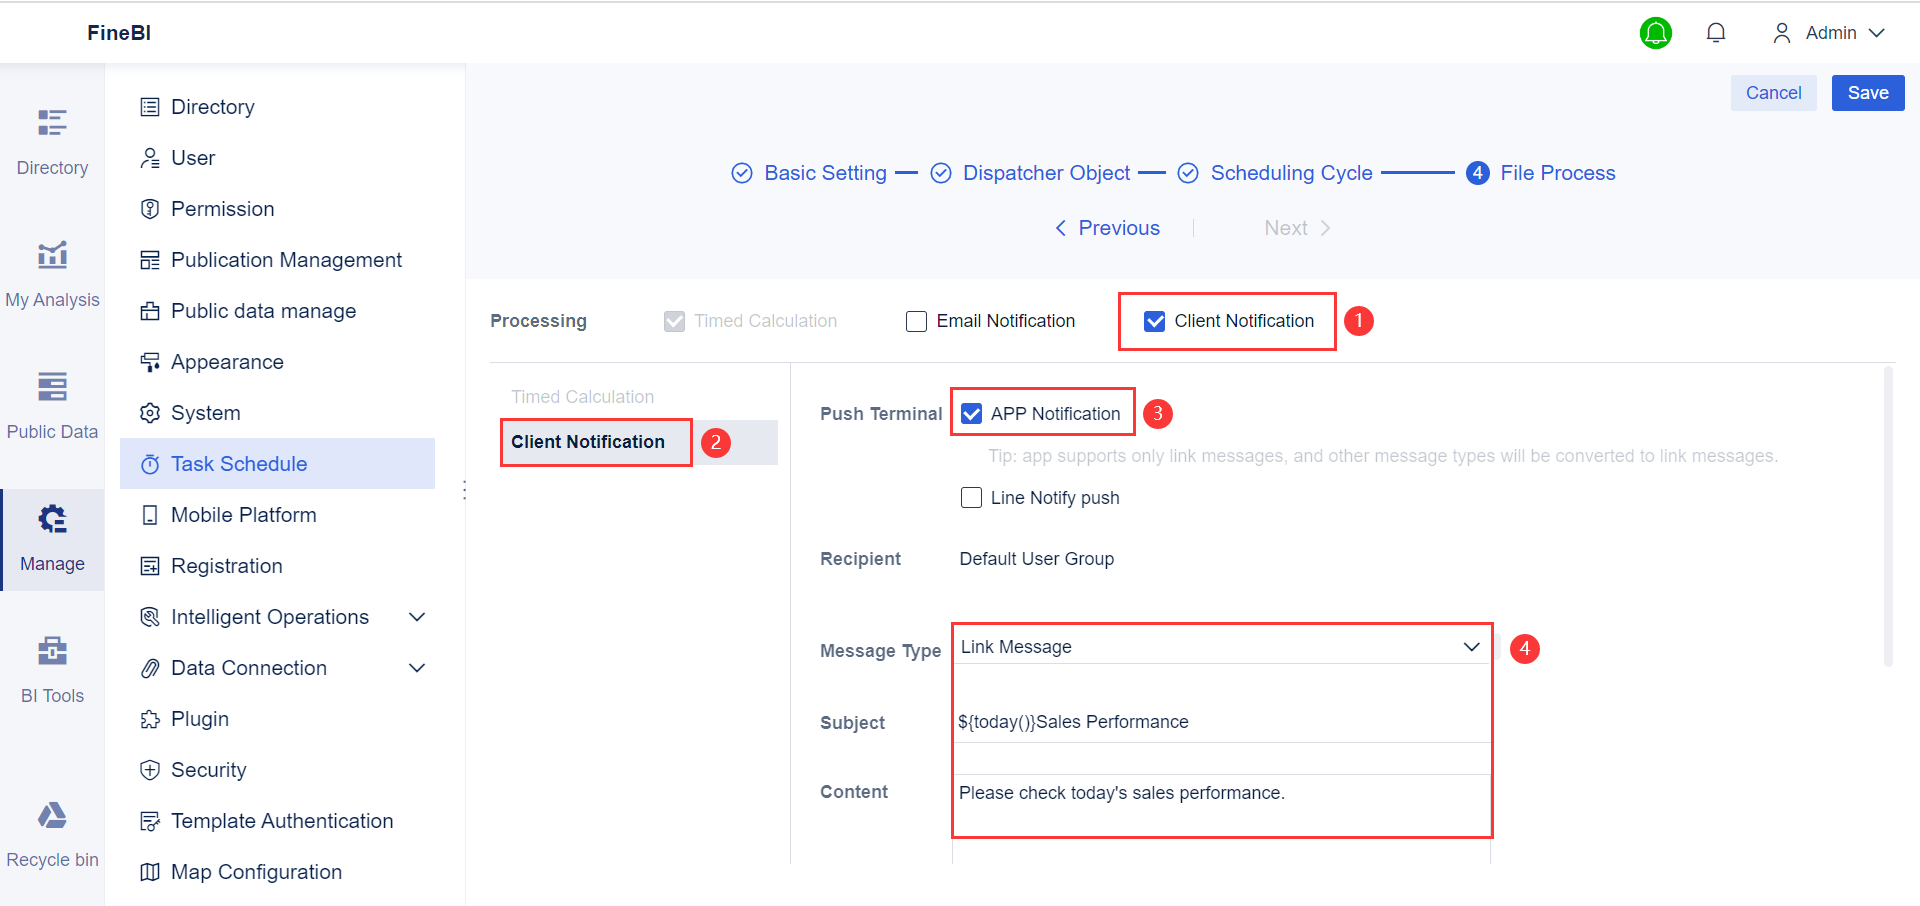This screenshot has height=906, width=1920.
Task: Open the Directory icon in left sidebar
Action: [x=52, y=135]
